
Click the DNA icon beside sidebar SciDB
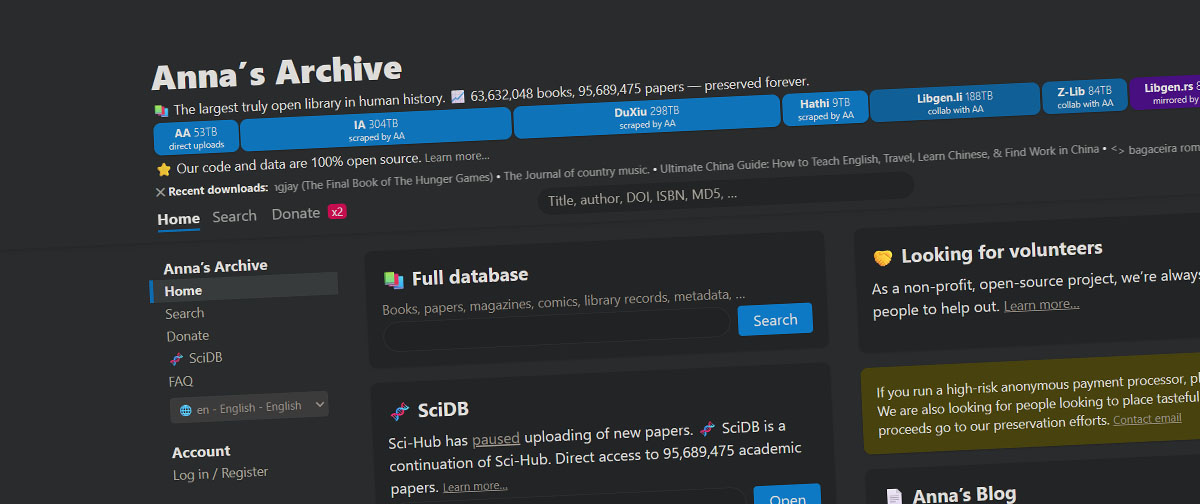(x=176, y=359)
